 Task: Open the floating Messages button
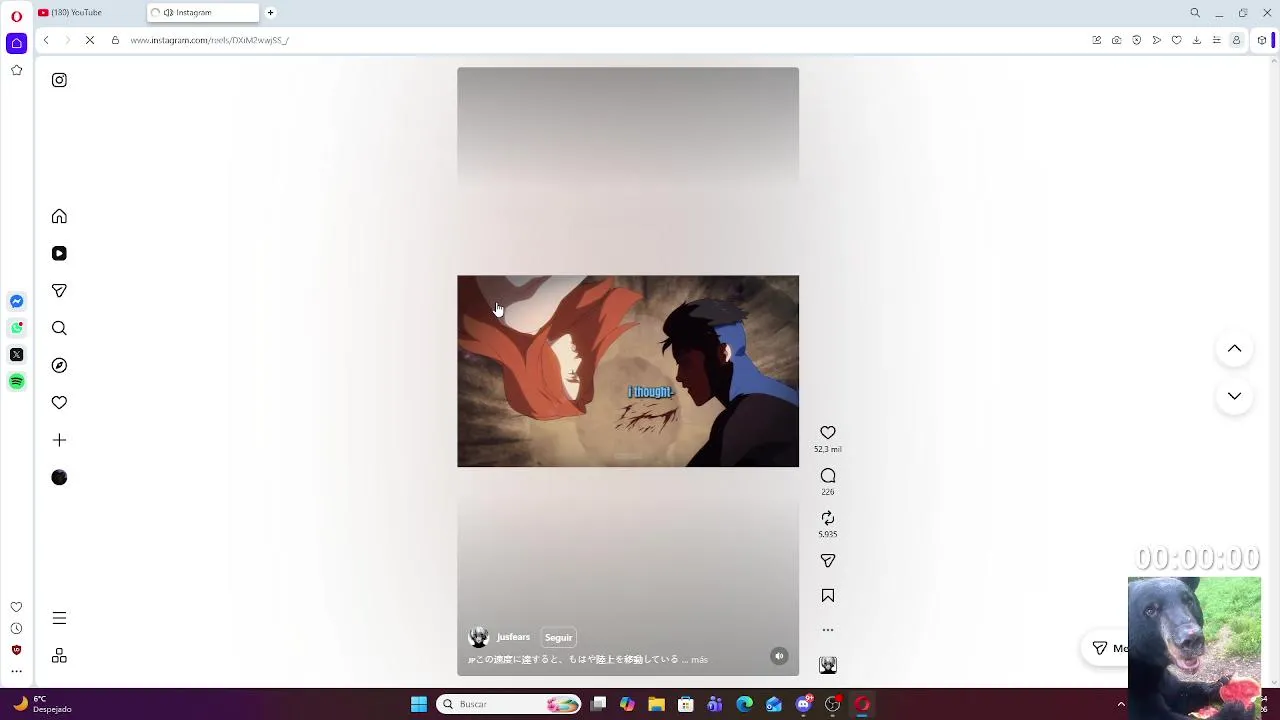click(1107, 648)
